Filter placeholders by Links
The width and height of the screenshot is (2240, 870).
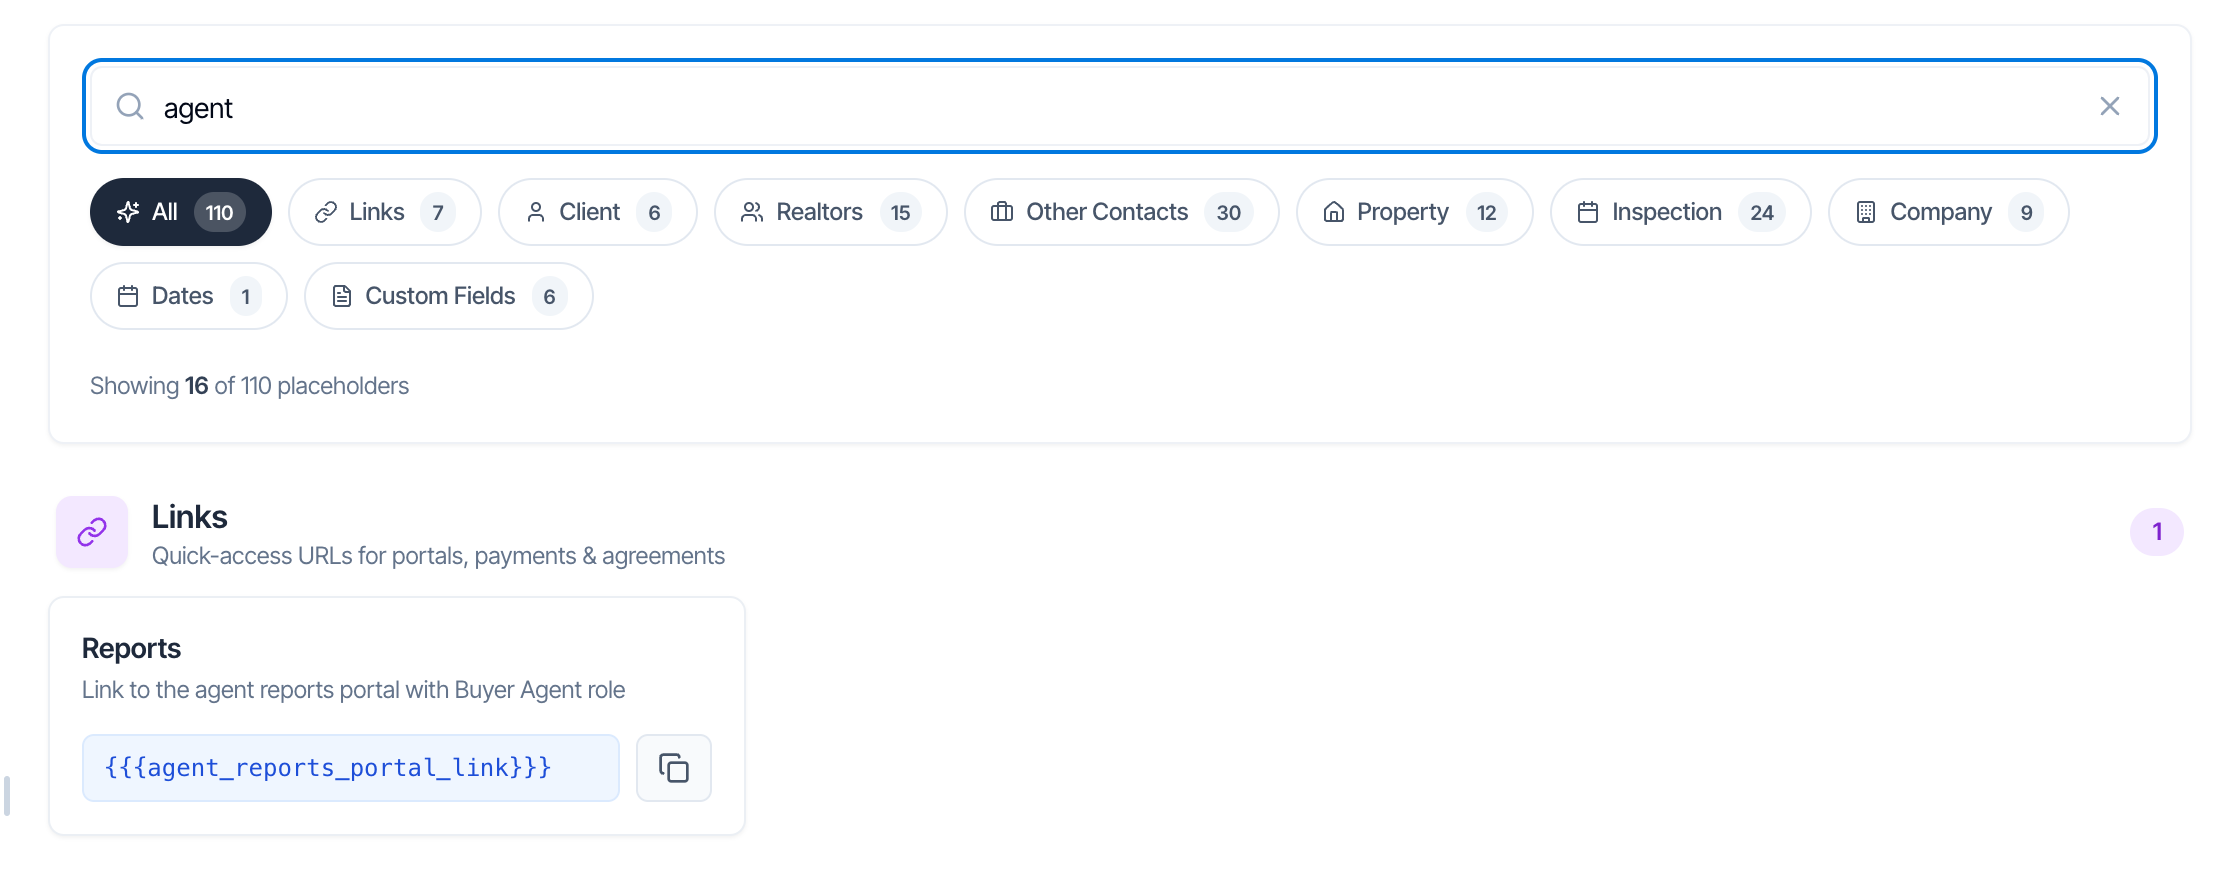pos(385,212)
